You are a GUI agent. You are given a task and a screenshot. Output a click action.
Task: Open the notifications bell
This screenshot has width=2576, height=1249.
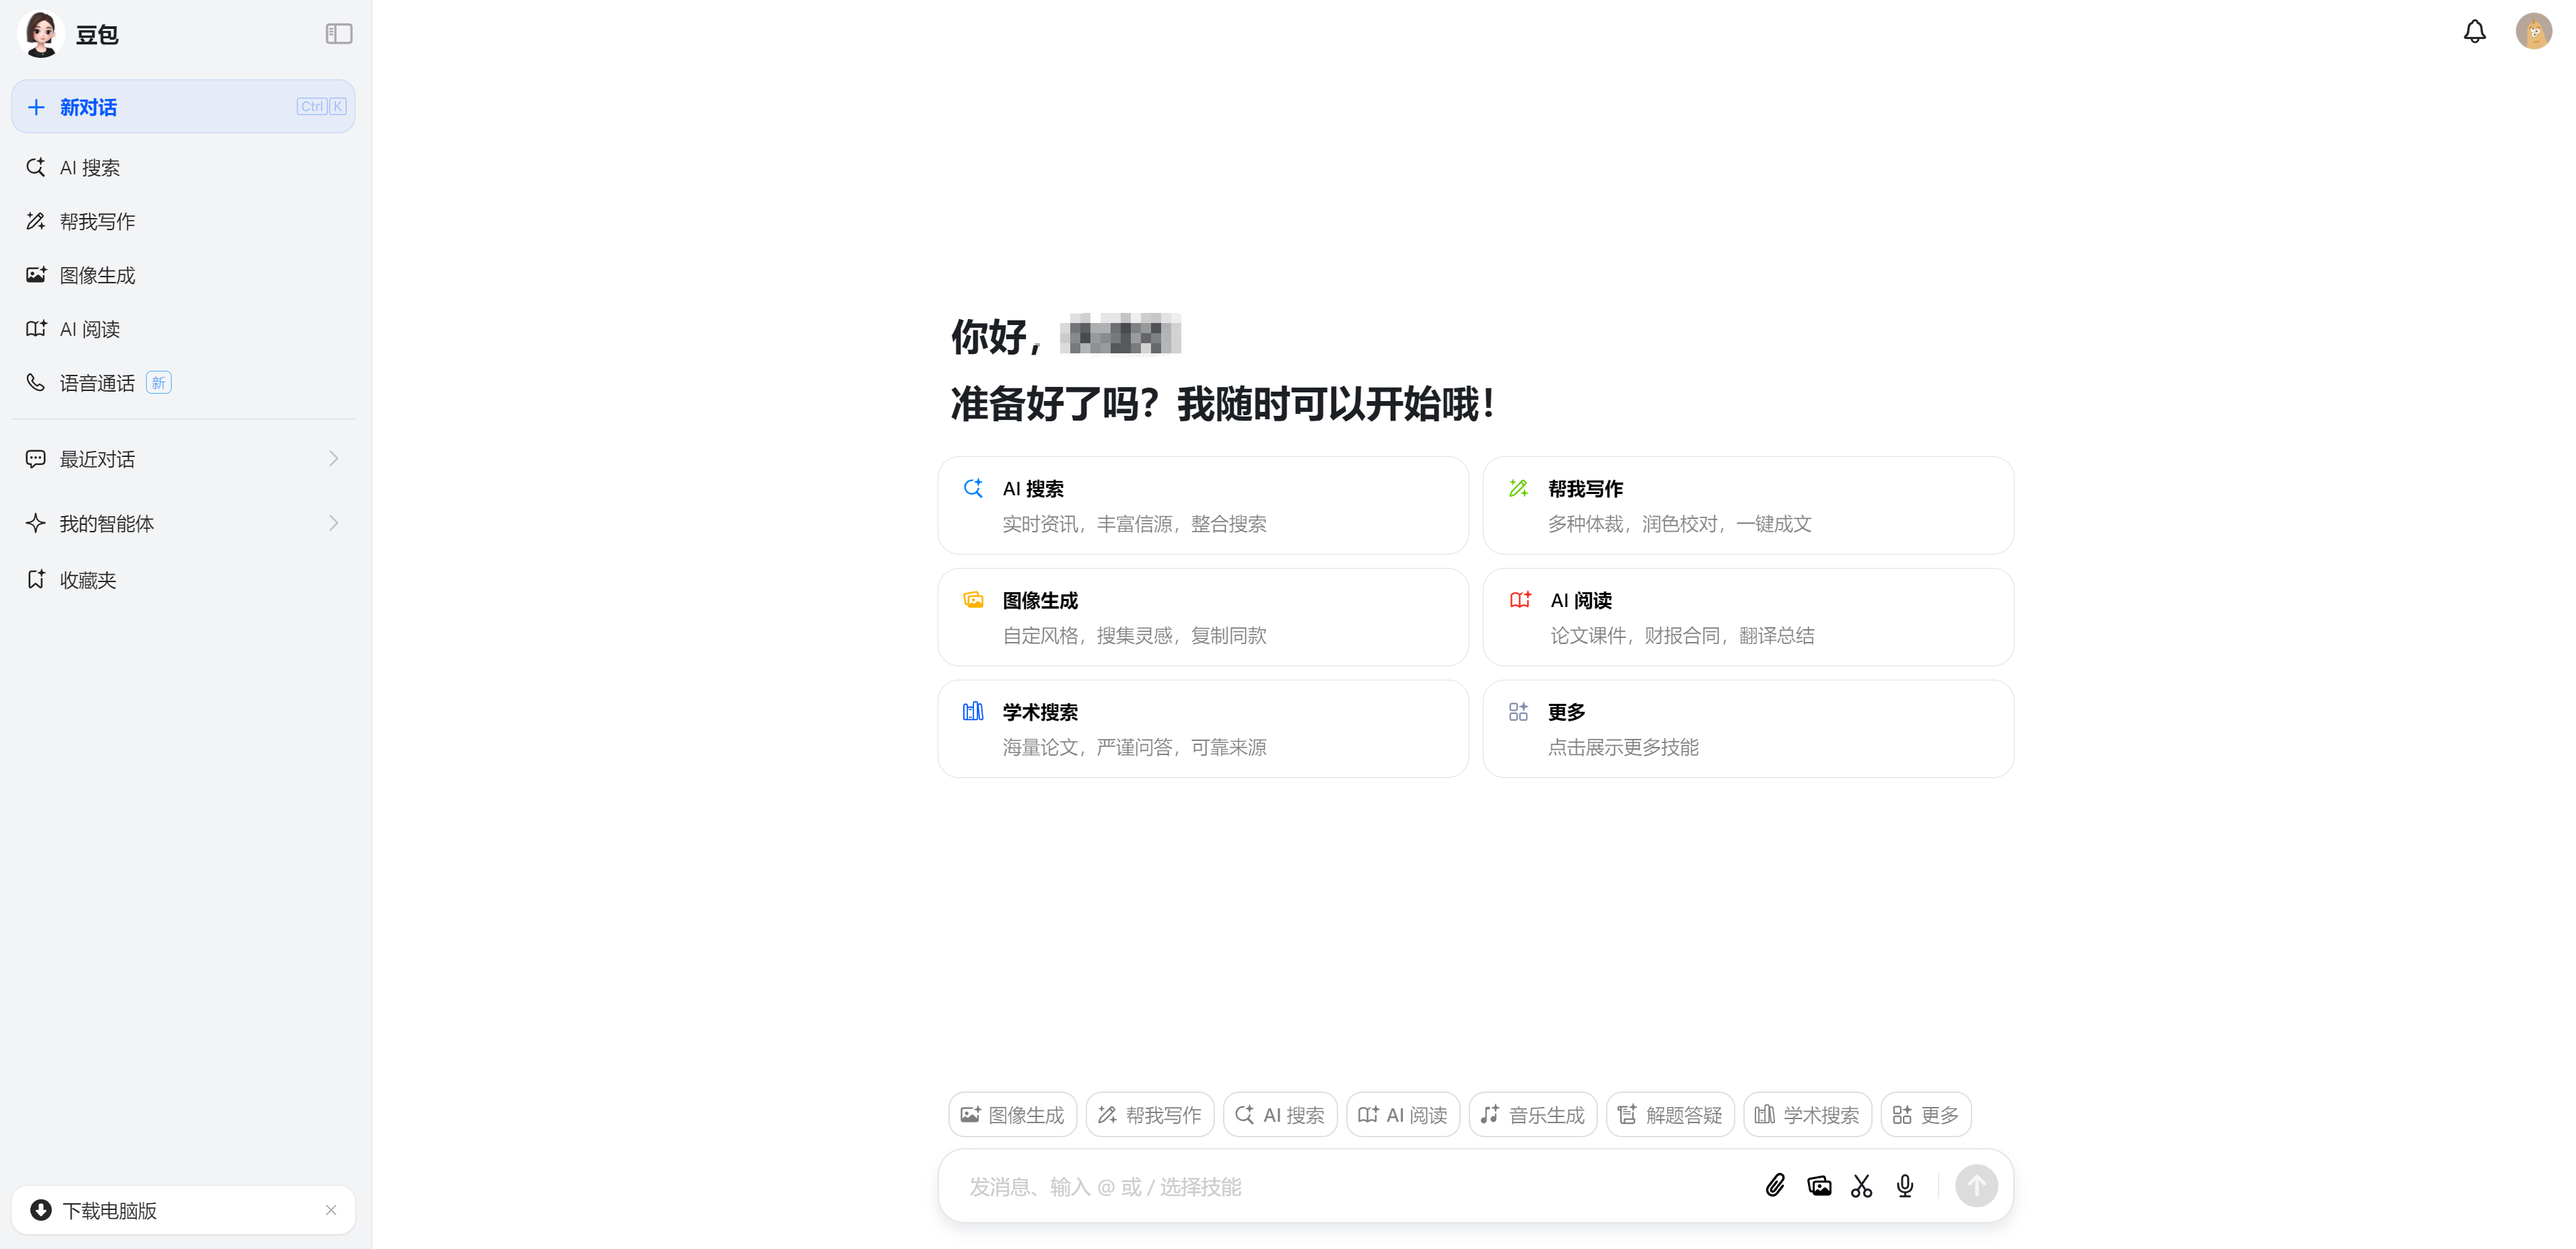coord(2474,32)
